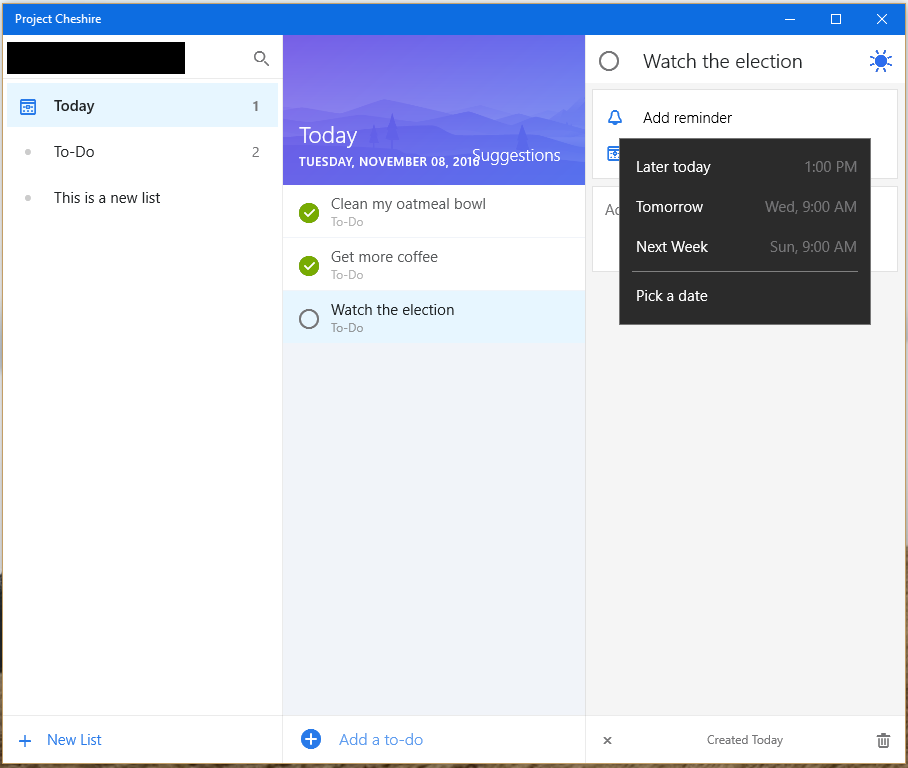
Task: Uncheck Clean my oatmeal bowl task
Action: pos(309,212)
